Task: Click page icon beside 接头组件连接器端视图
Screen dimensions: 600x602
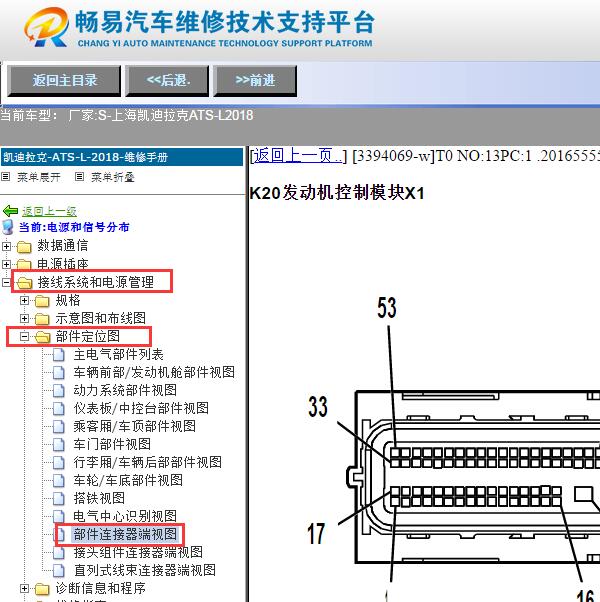Action: (59, 552)
